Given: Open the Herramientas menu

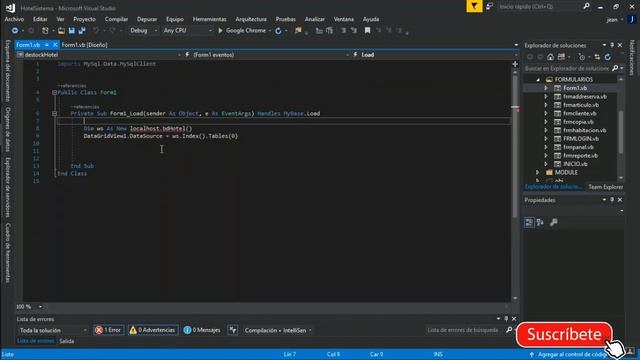Looking at the screenshot, I should point(209,19).
